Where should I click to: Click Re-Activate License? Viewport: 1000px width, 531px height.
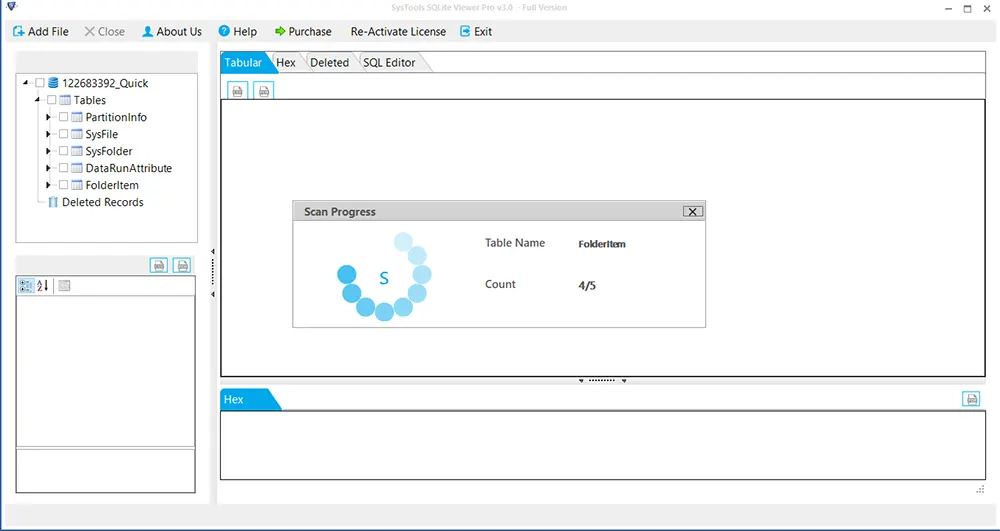398,31
